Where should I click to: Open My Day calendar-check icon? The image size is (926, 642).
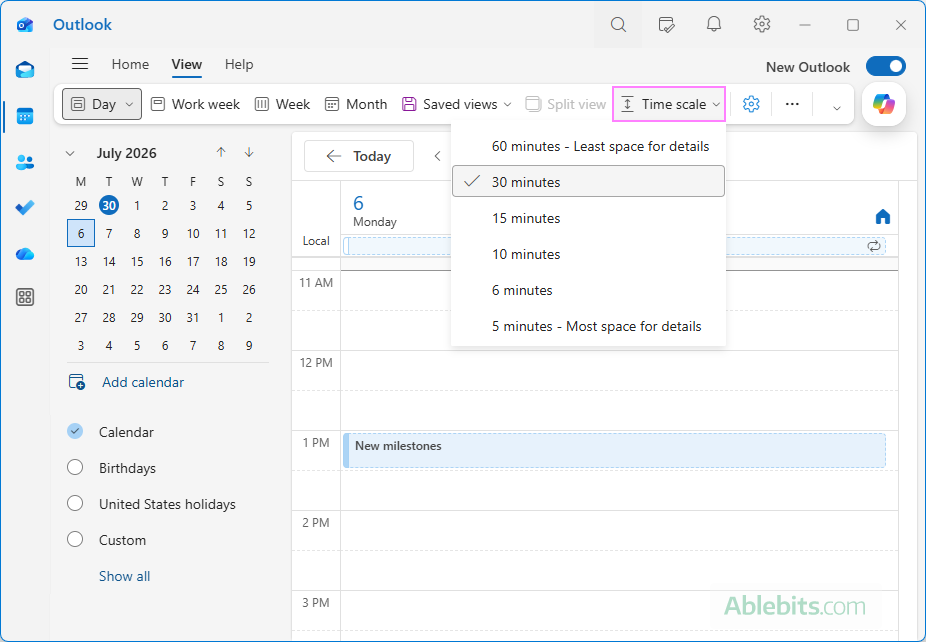click(666, 24)
